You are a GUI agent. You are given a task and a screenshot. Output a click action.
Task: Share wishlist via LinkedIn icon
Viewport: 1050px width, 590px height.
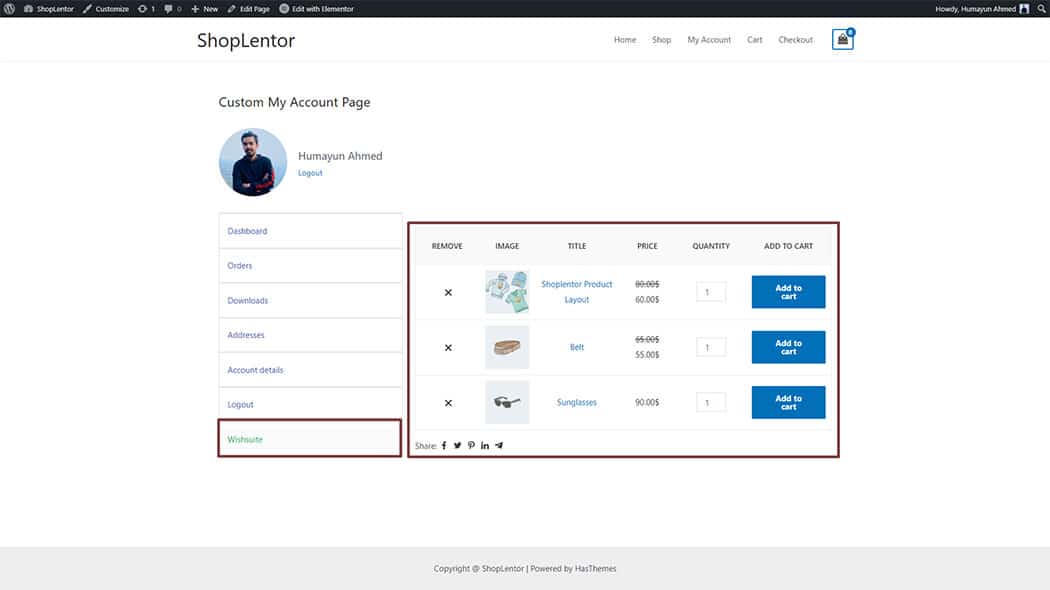[x=485, y=446]
